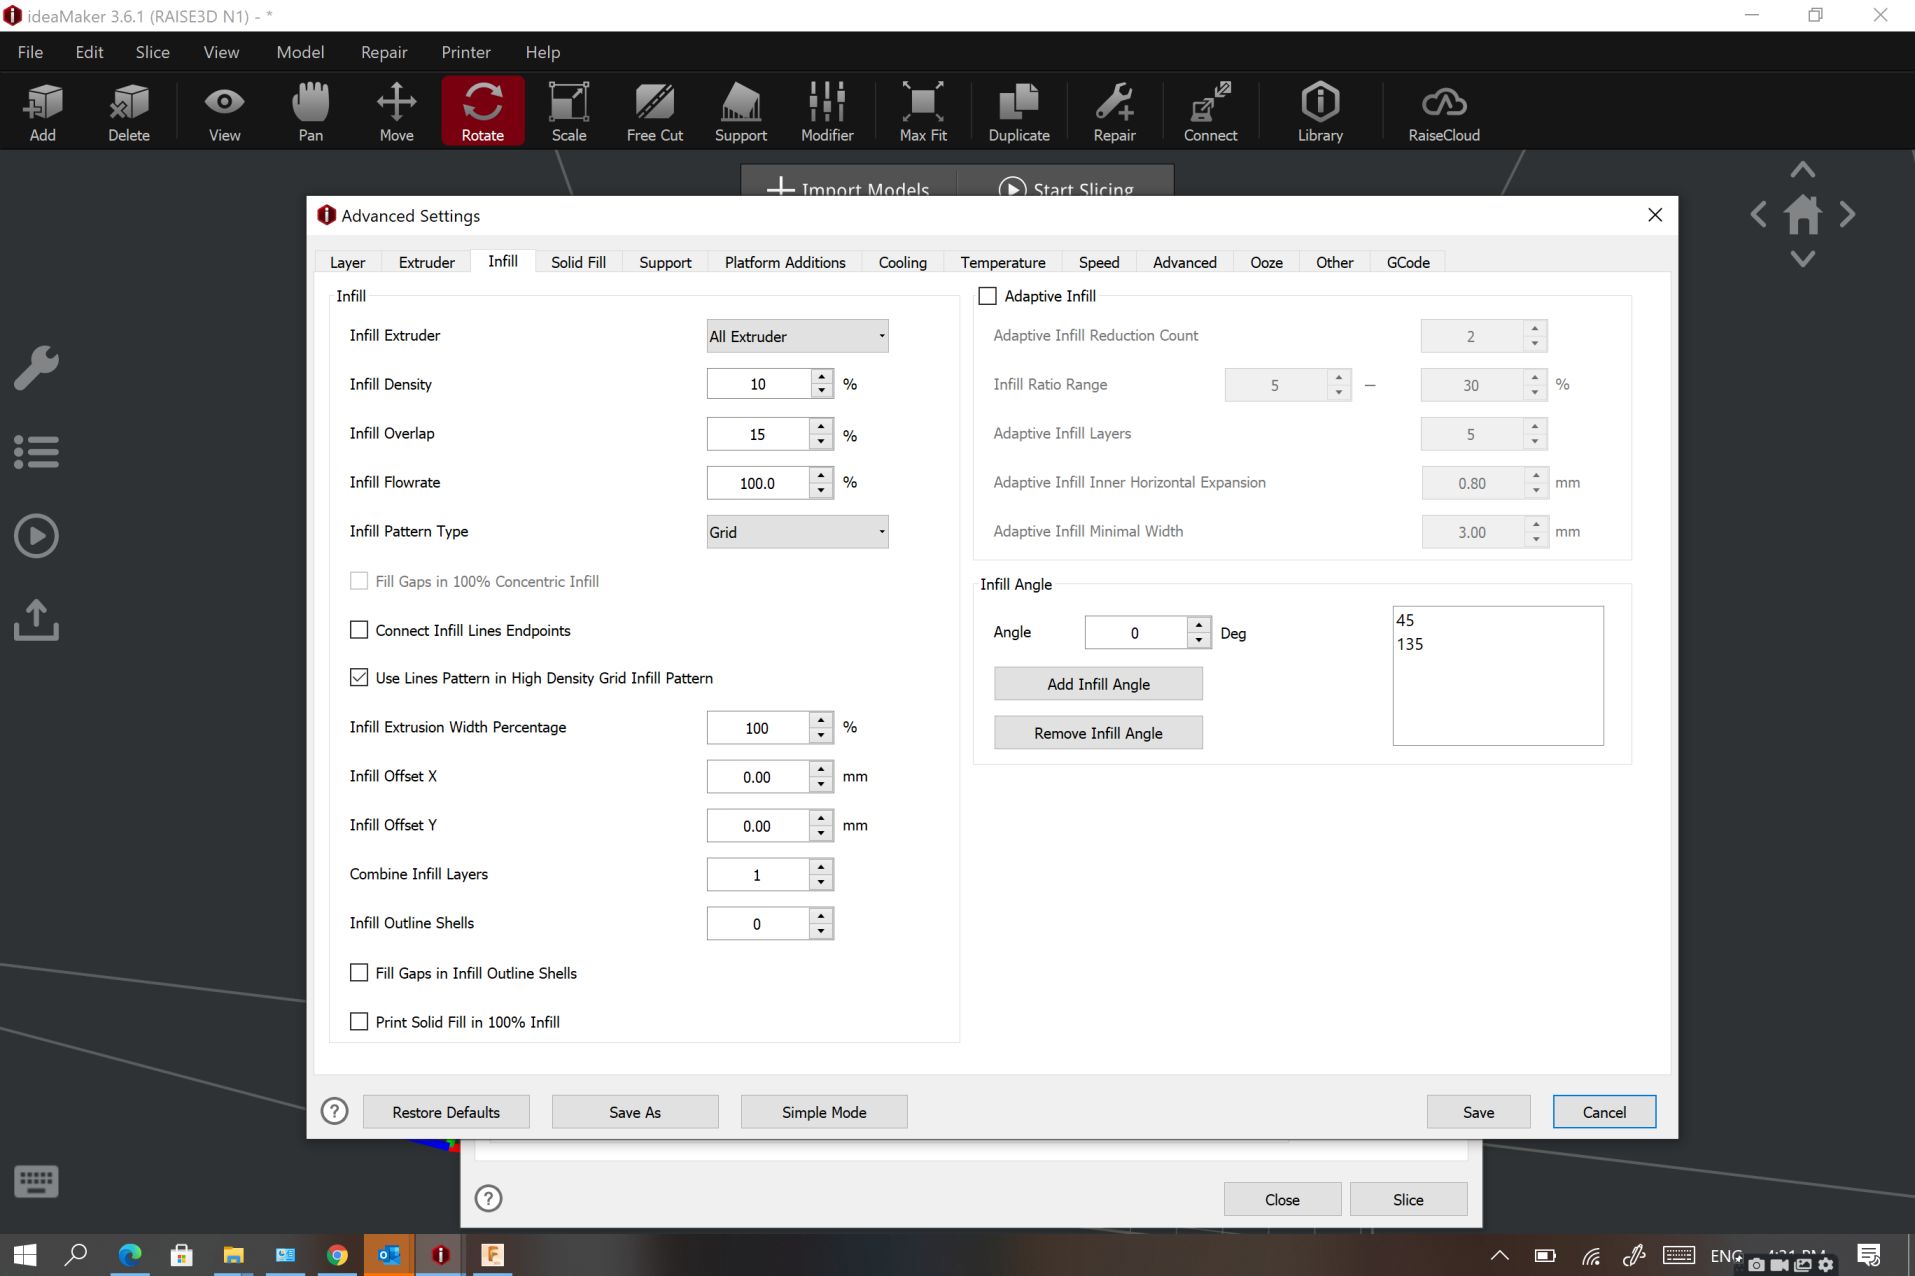
Task: Check Print Solid Fill in 100% Infill
Action: [359, 1022]
